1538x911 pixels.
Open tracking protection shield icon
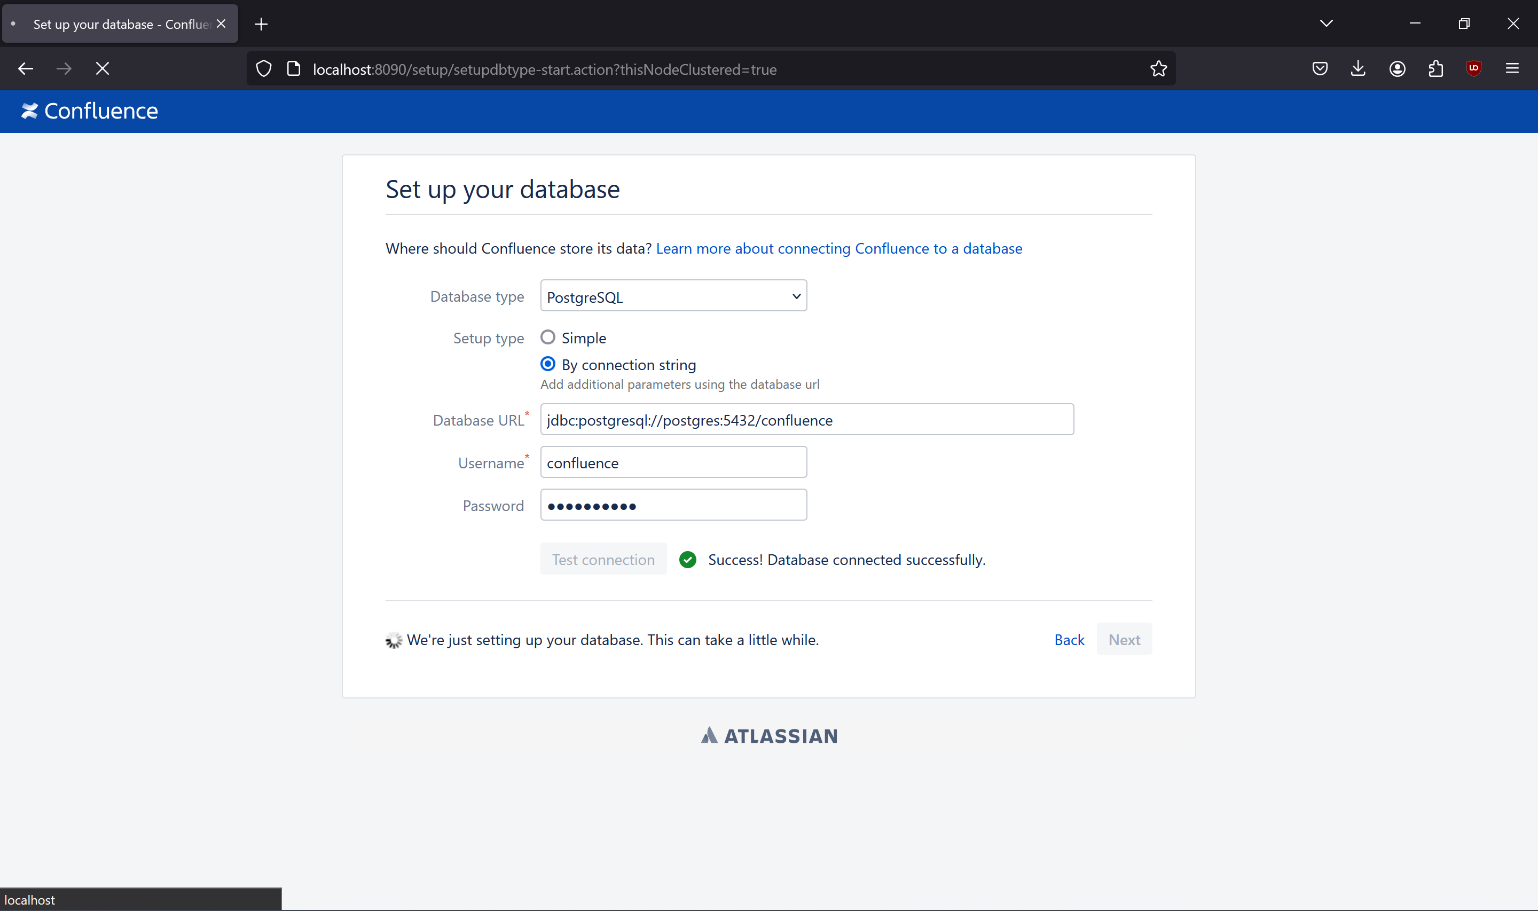click(x=264, y=69)
